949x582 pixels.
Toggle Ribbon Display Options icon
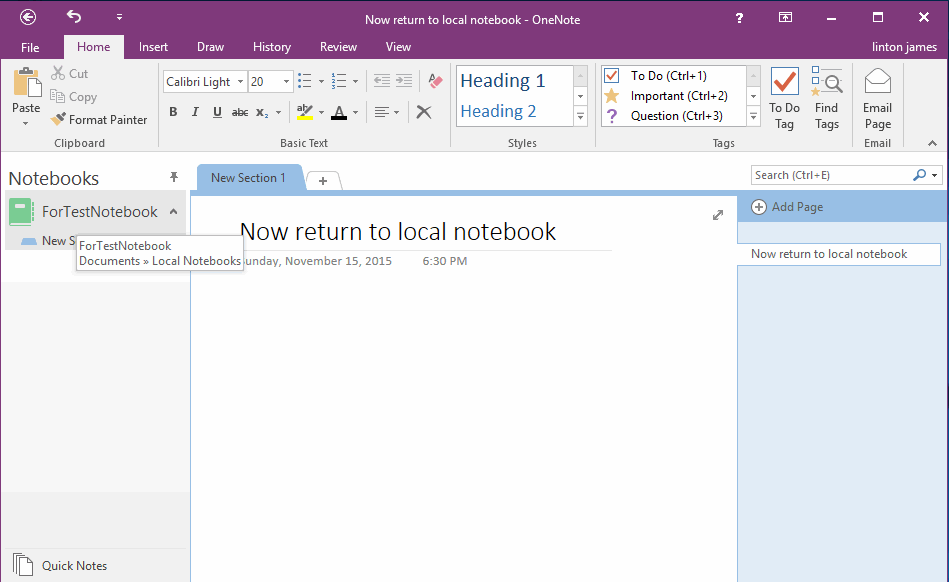[785, 17]
